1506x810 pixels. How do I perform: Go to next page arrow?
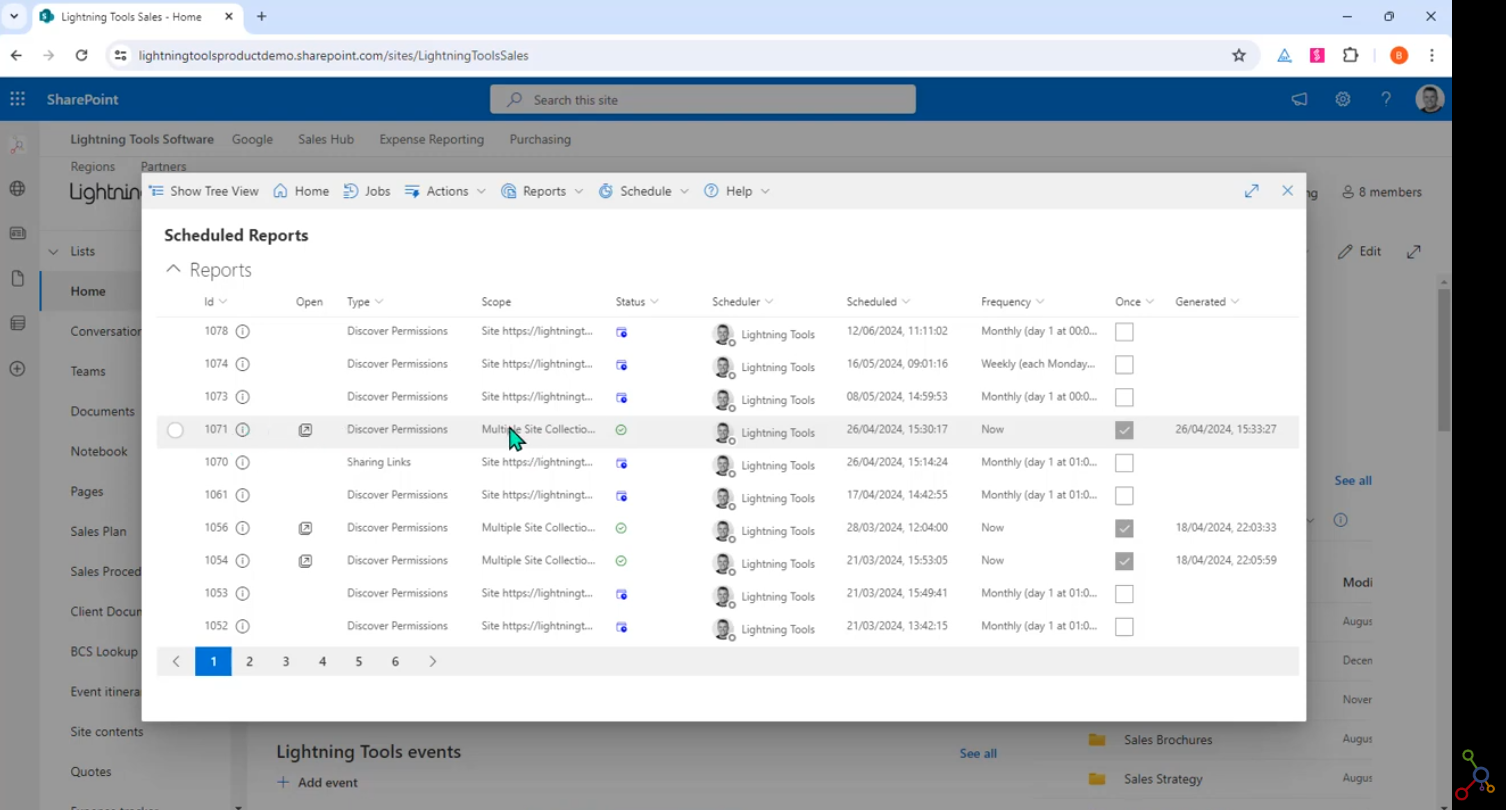(432, 661)
